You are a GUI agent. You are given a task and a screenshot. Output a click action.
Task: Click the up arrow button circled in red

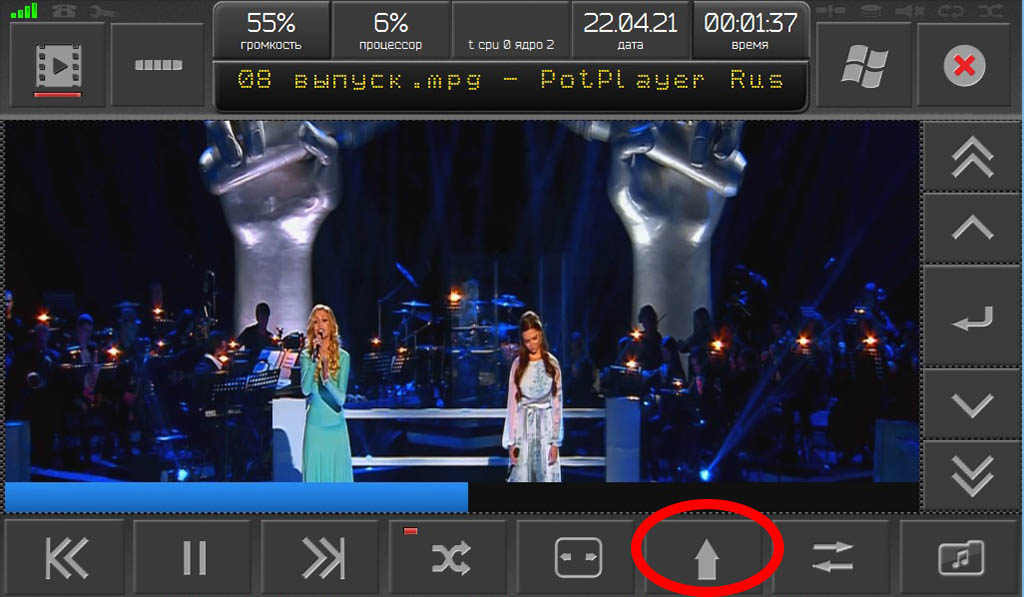click(707, 558)
